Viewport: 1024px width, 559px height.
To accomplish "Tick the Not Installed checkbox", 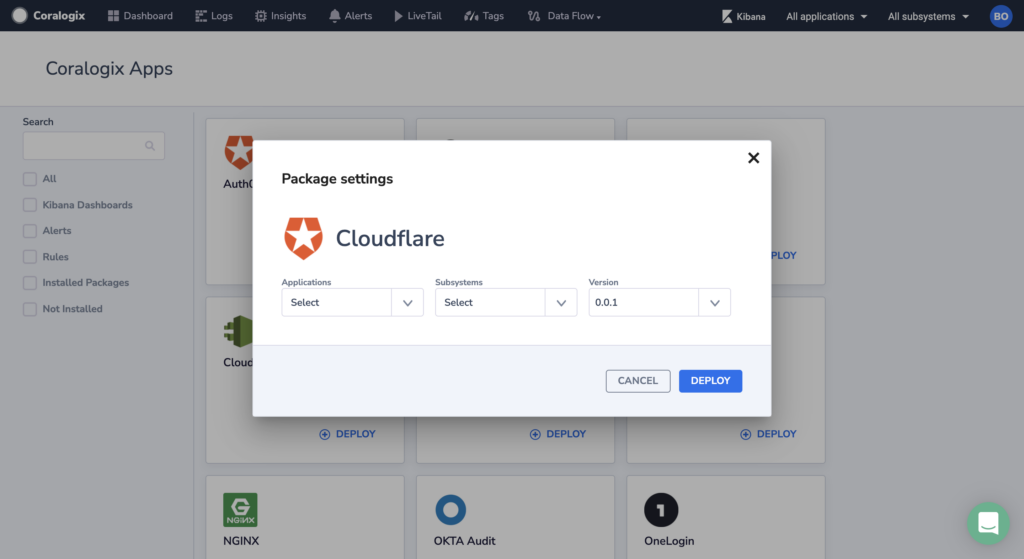I will point(29,309).
